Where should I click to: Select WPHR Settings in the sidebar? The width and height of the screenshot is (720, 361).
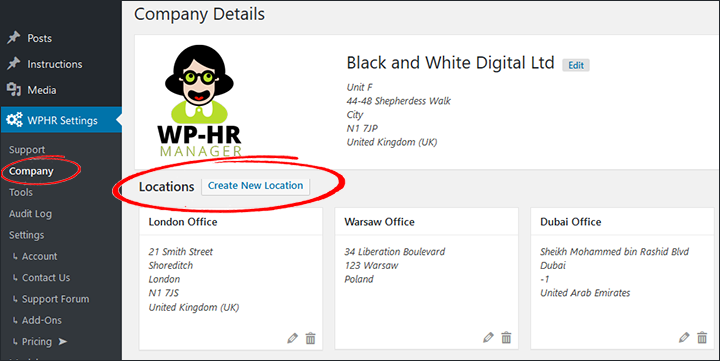click(x=62, y=120)
